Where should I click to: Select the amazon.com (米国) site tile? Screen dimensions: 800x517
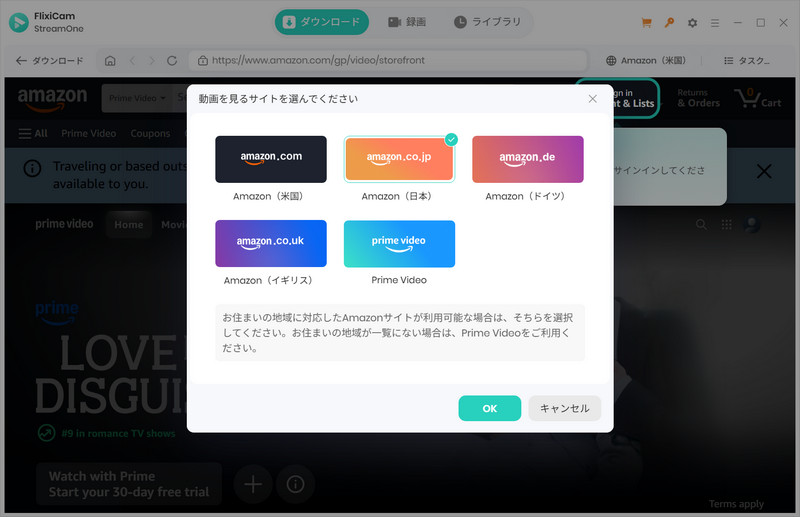pyautogui.click(x=270, y=159)
